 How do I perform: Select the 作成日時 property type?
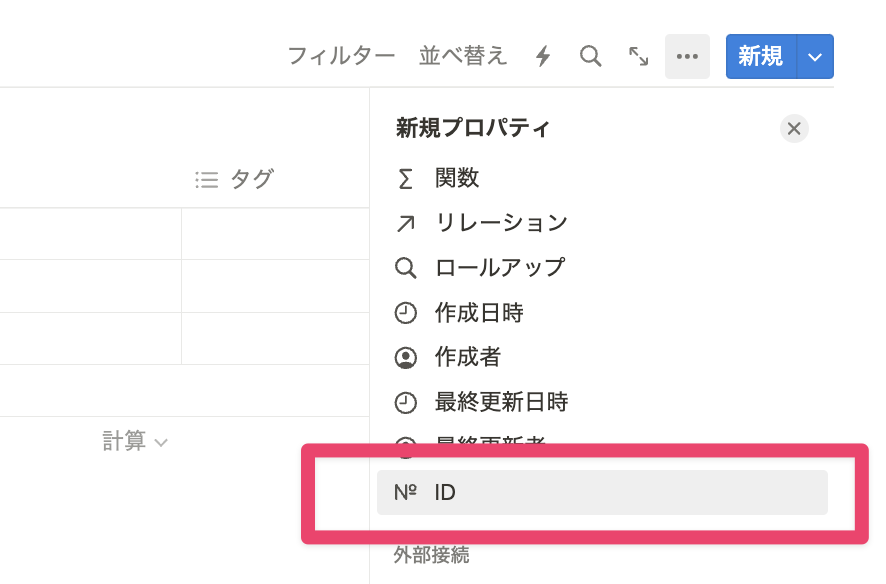602,313
